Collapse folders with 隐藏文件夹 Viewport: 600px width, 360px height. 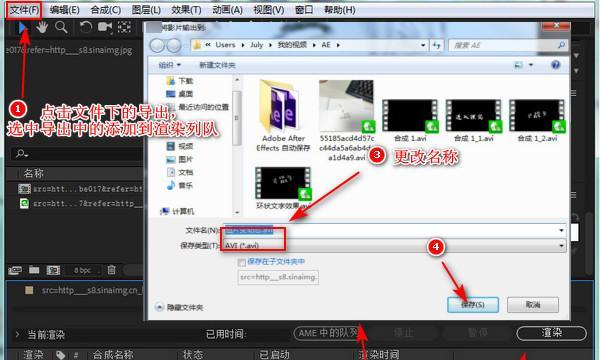pos(179,307)
